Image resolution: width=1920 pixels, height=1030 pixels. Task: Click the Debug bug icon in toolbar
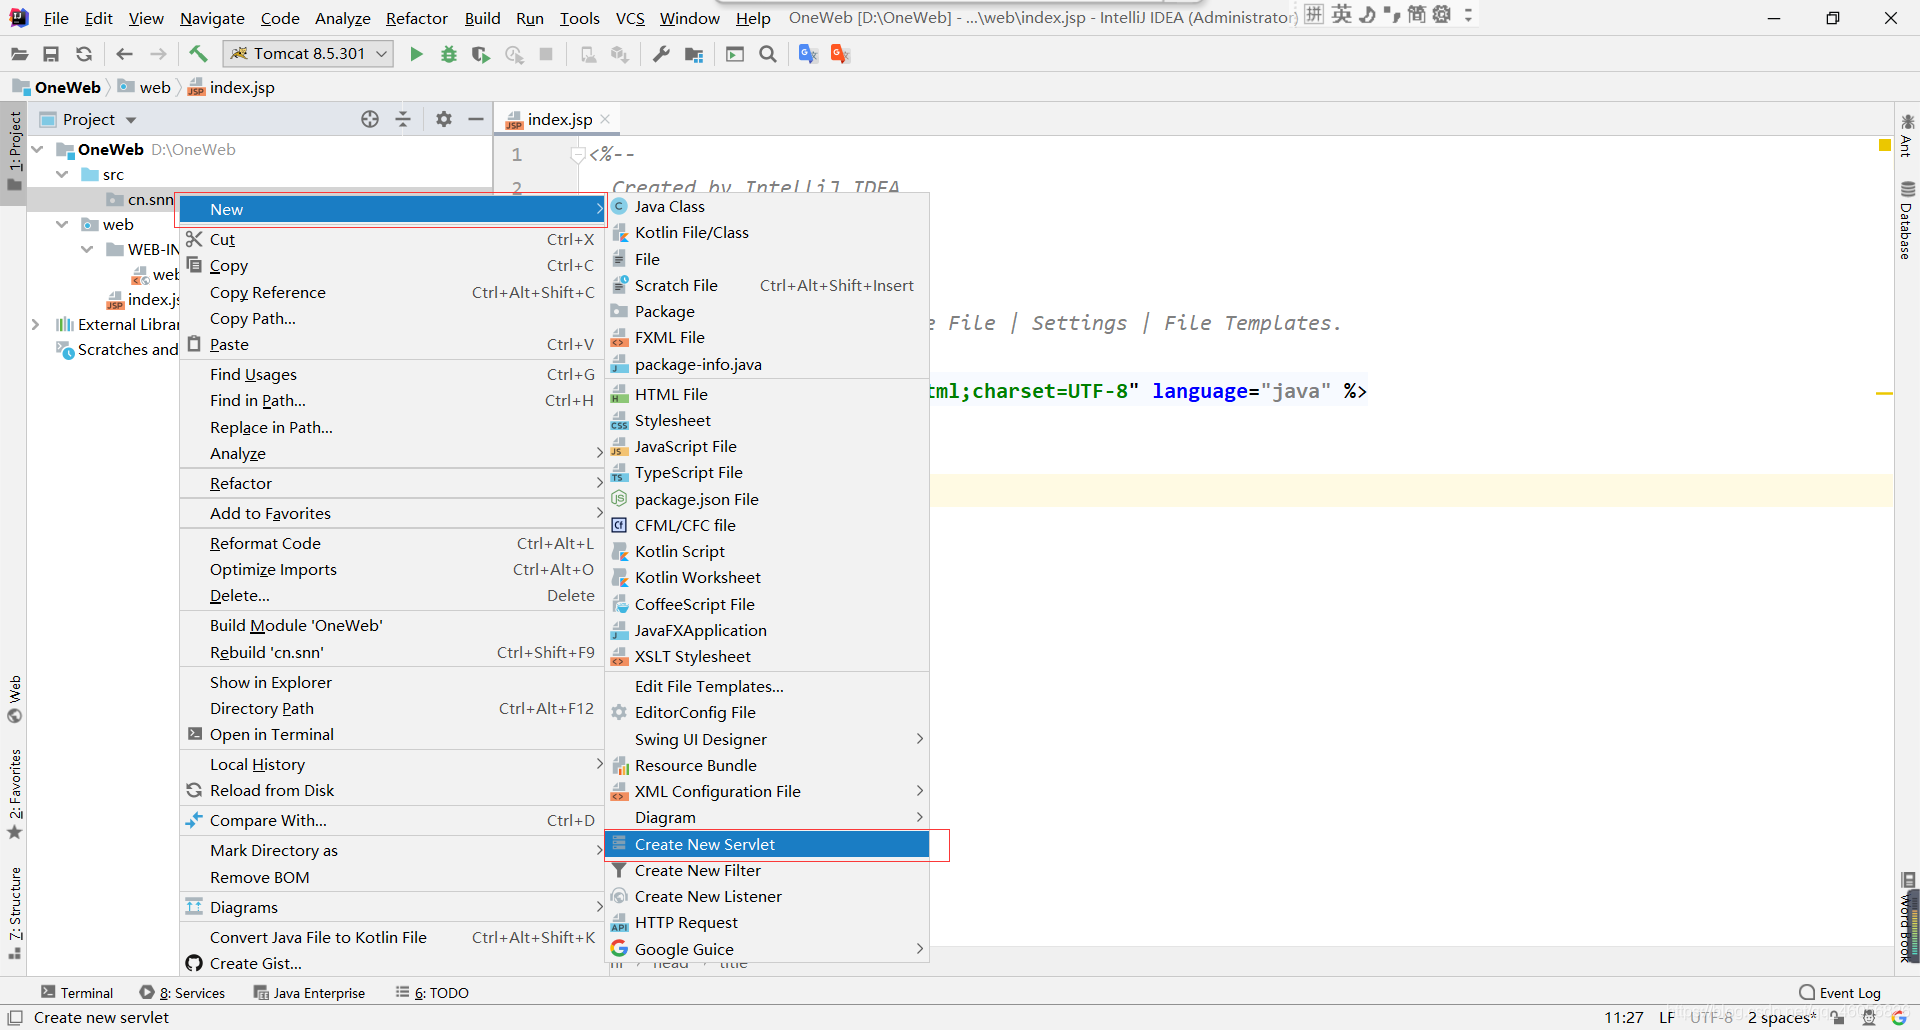point(449,54)
